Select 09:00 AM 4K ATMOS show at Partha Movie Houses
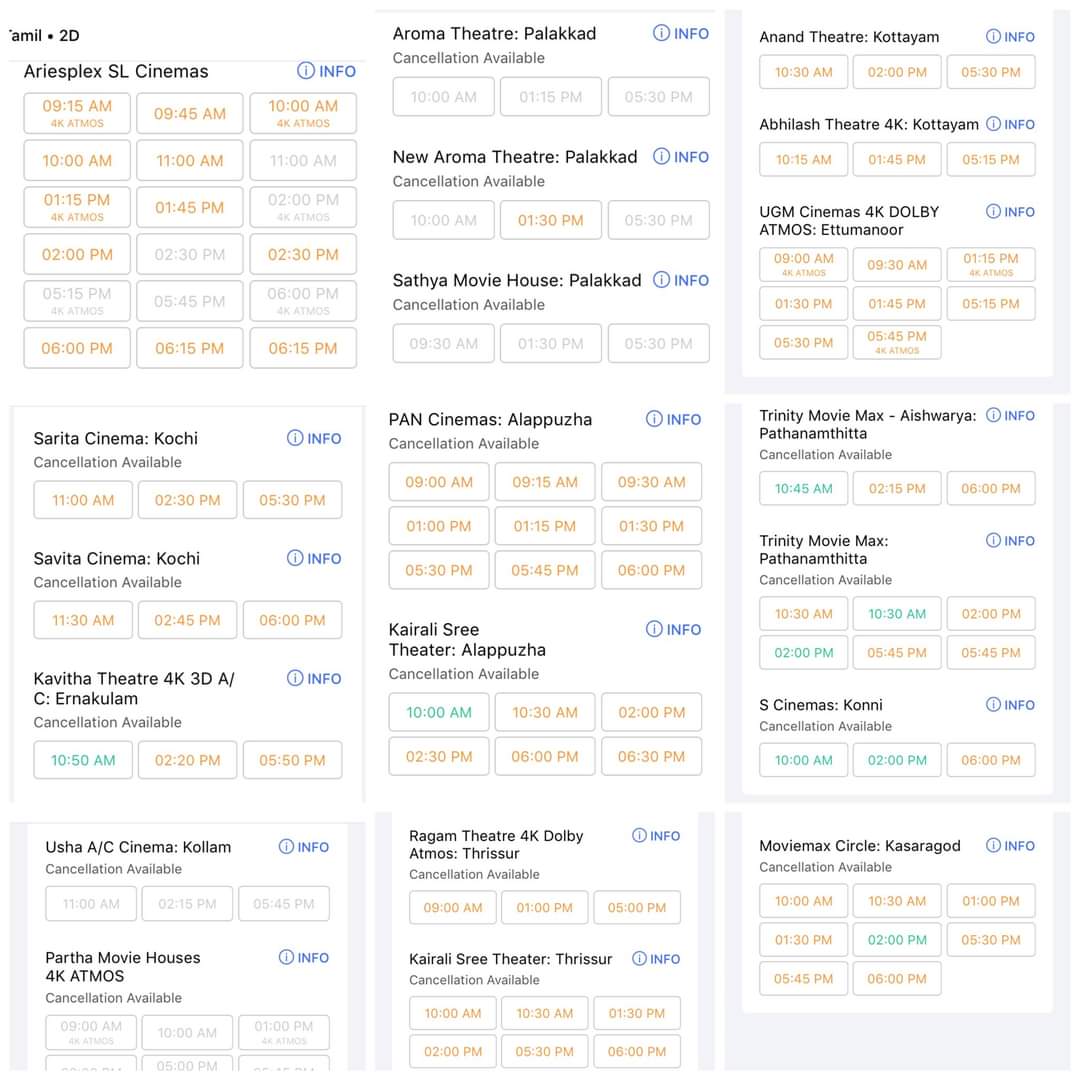1080x1080 pixels. pyautogui.click(x=91, y=1032)
